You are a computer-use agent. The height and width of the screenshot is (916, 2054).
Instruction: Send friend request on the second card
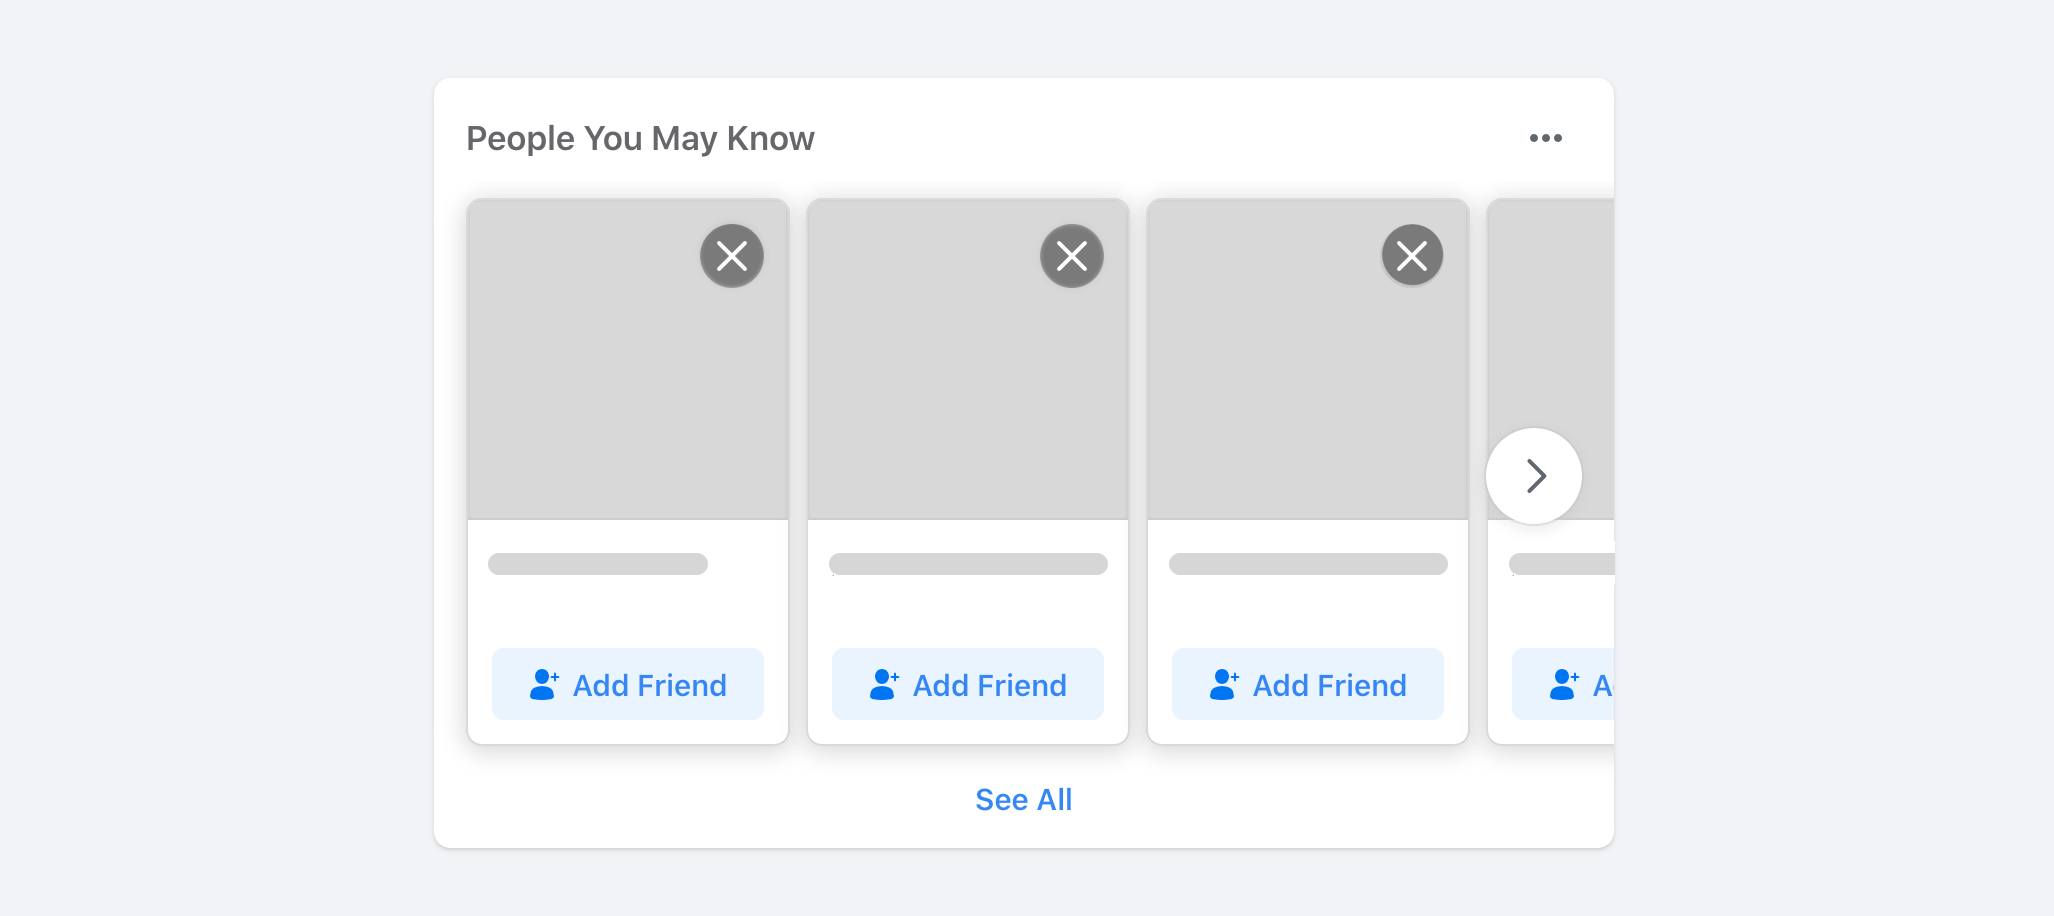pos(968,685)
